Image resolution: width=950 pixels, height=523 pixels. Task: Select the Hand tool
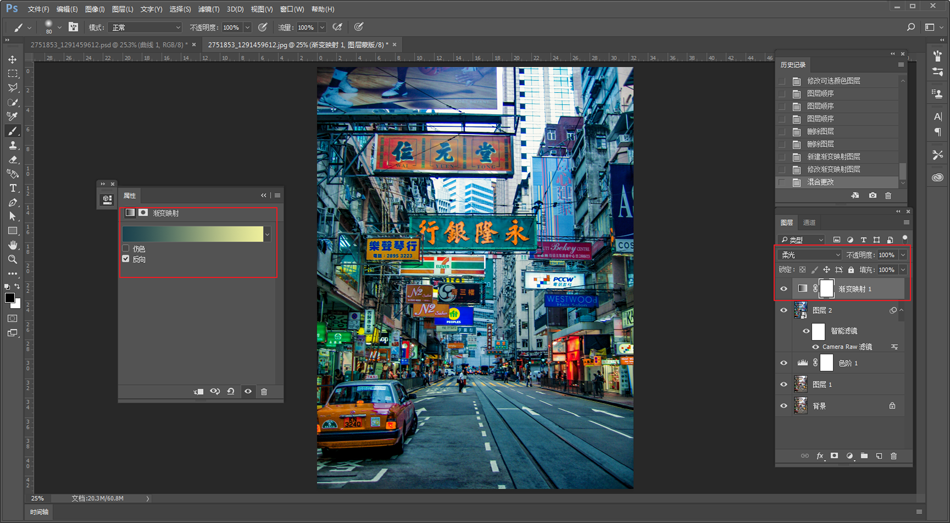(x=12, y=245)
